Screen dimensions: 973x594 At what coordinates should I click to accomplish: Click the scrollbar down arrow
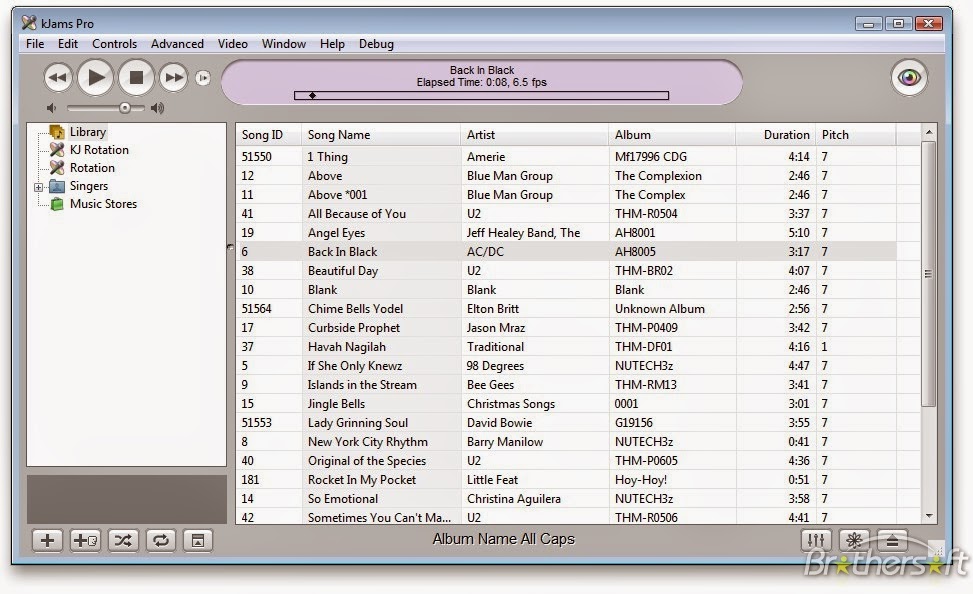tap(929, 515)
